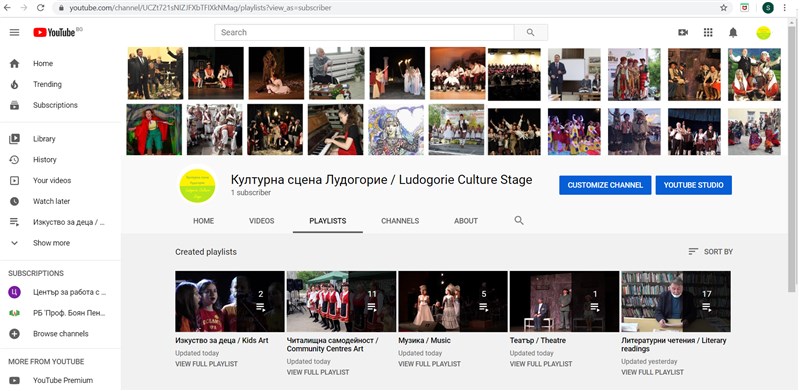The height and width of the screenshot is (391, 800).
Task: Open the Community Centres Art thumbnail
Action: pyautogui.click(x=341, y=301)
